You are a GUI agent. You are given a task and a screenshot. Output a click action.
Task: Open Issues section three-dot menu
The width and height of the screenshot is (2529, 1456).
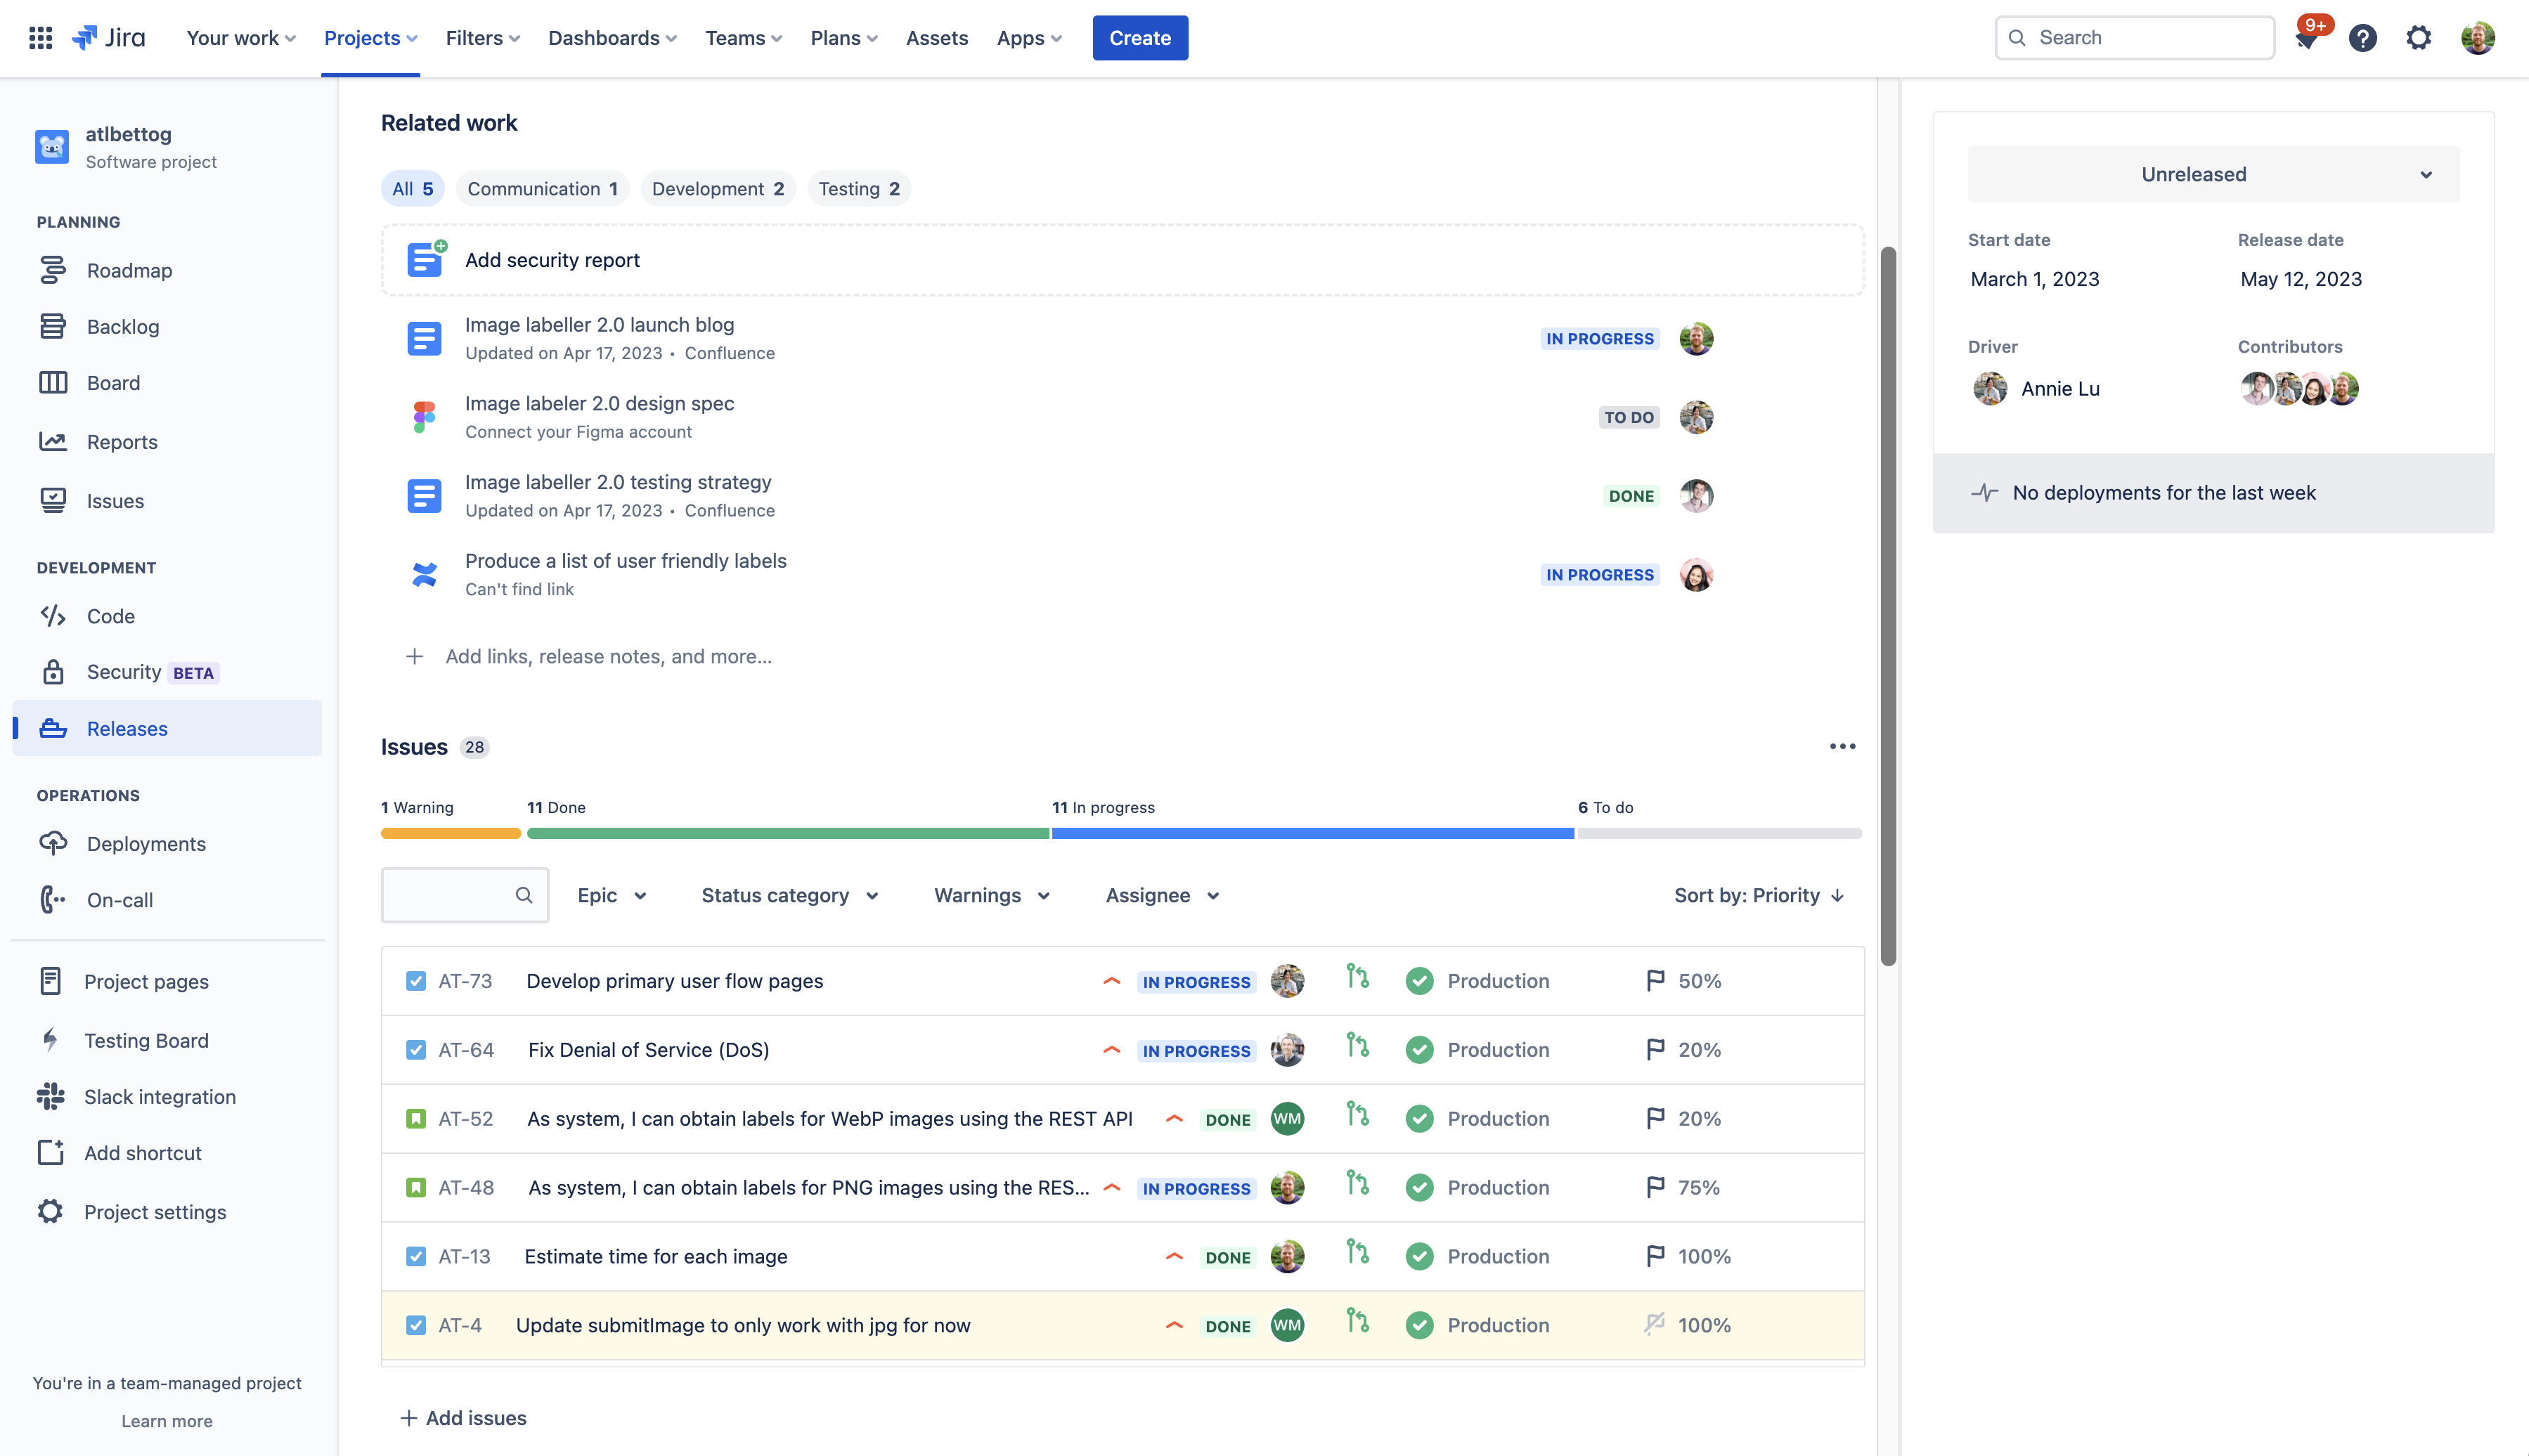[1842, 746]
